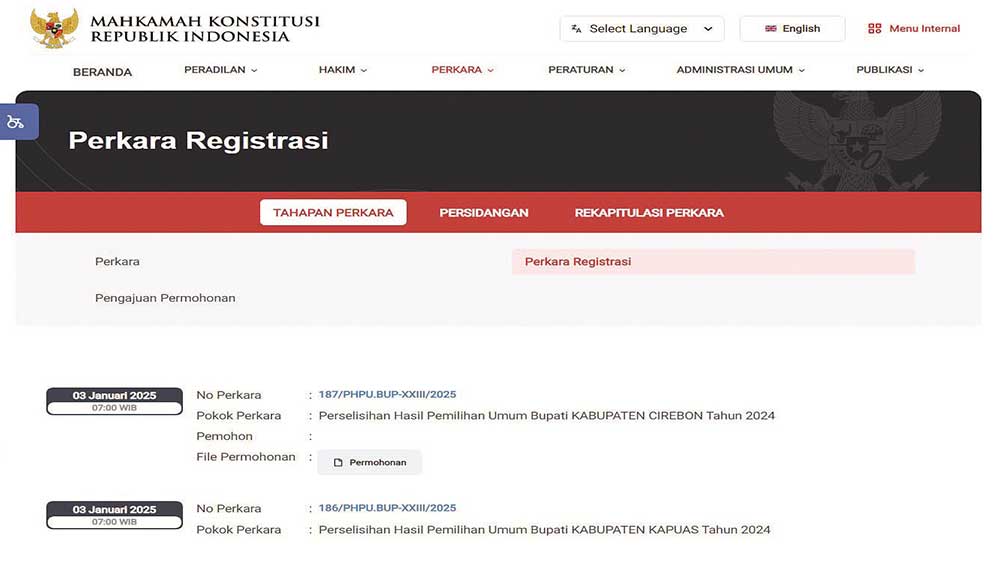The width and height of the screenshot is (1000, 563).
Task: Expand the Peradilan menu
Action: pos(220,70)
